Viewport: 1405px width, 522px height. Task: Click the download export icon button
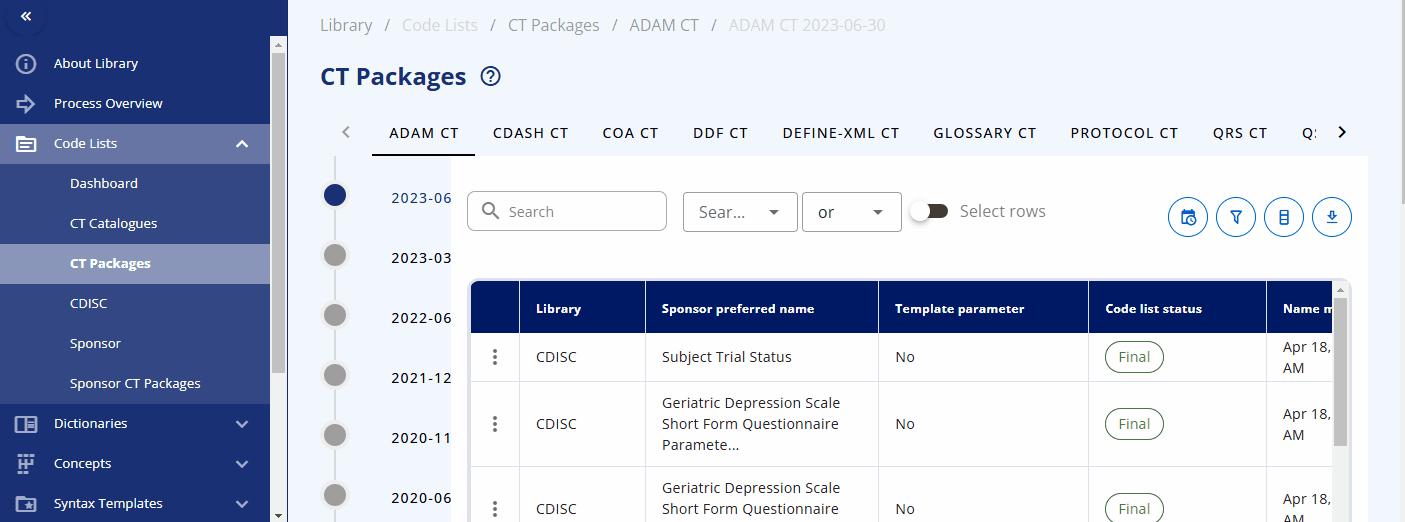[x=1332, y=217]
